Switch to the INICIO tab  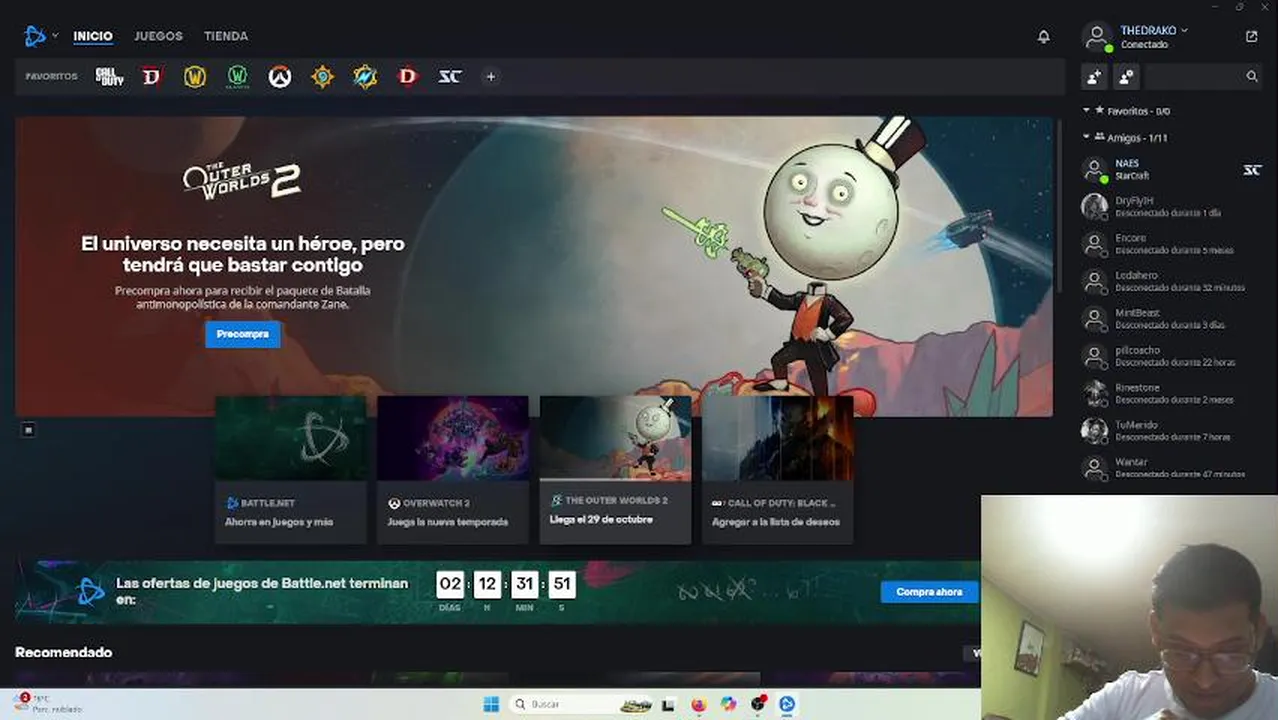point(93,36)
